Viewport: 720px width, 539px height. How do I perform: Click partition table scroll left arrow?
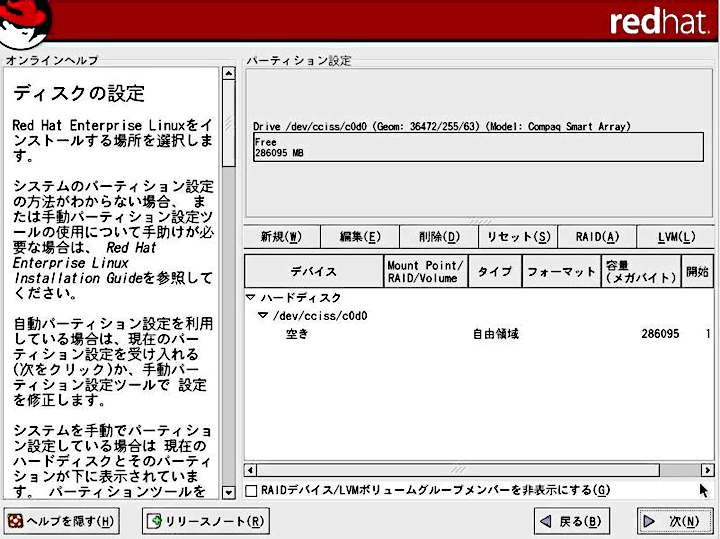250,470
